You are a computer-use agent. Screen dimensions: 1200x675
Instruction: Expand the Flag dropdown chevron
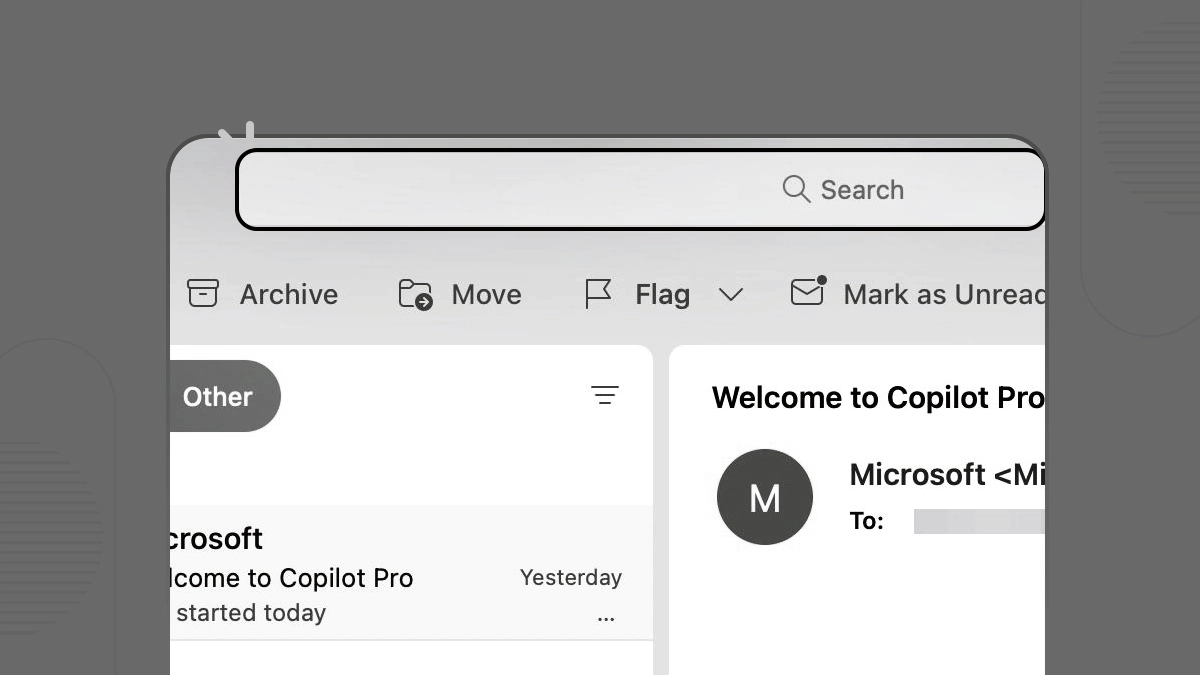pos(731,295)
